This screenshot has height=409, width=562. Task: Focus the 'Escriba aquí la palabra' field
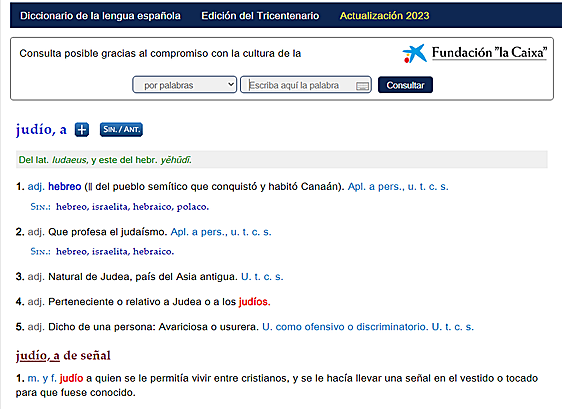(306, 85)
